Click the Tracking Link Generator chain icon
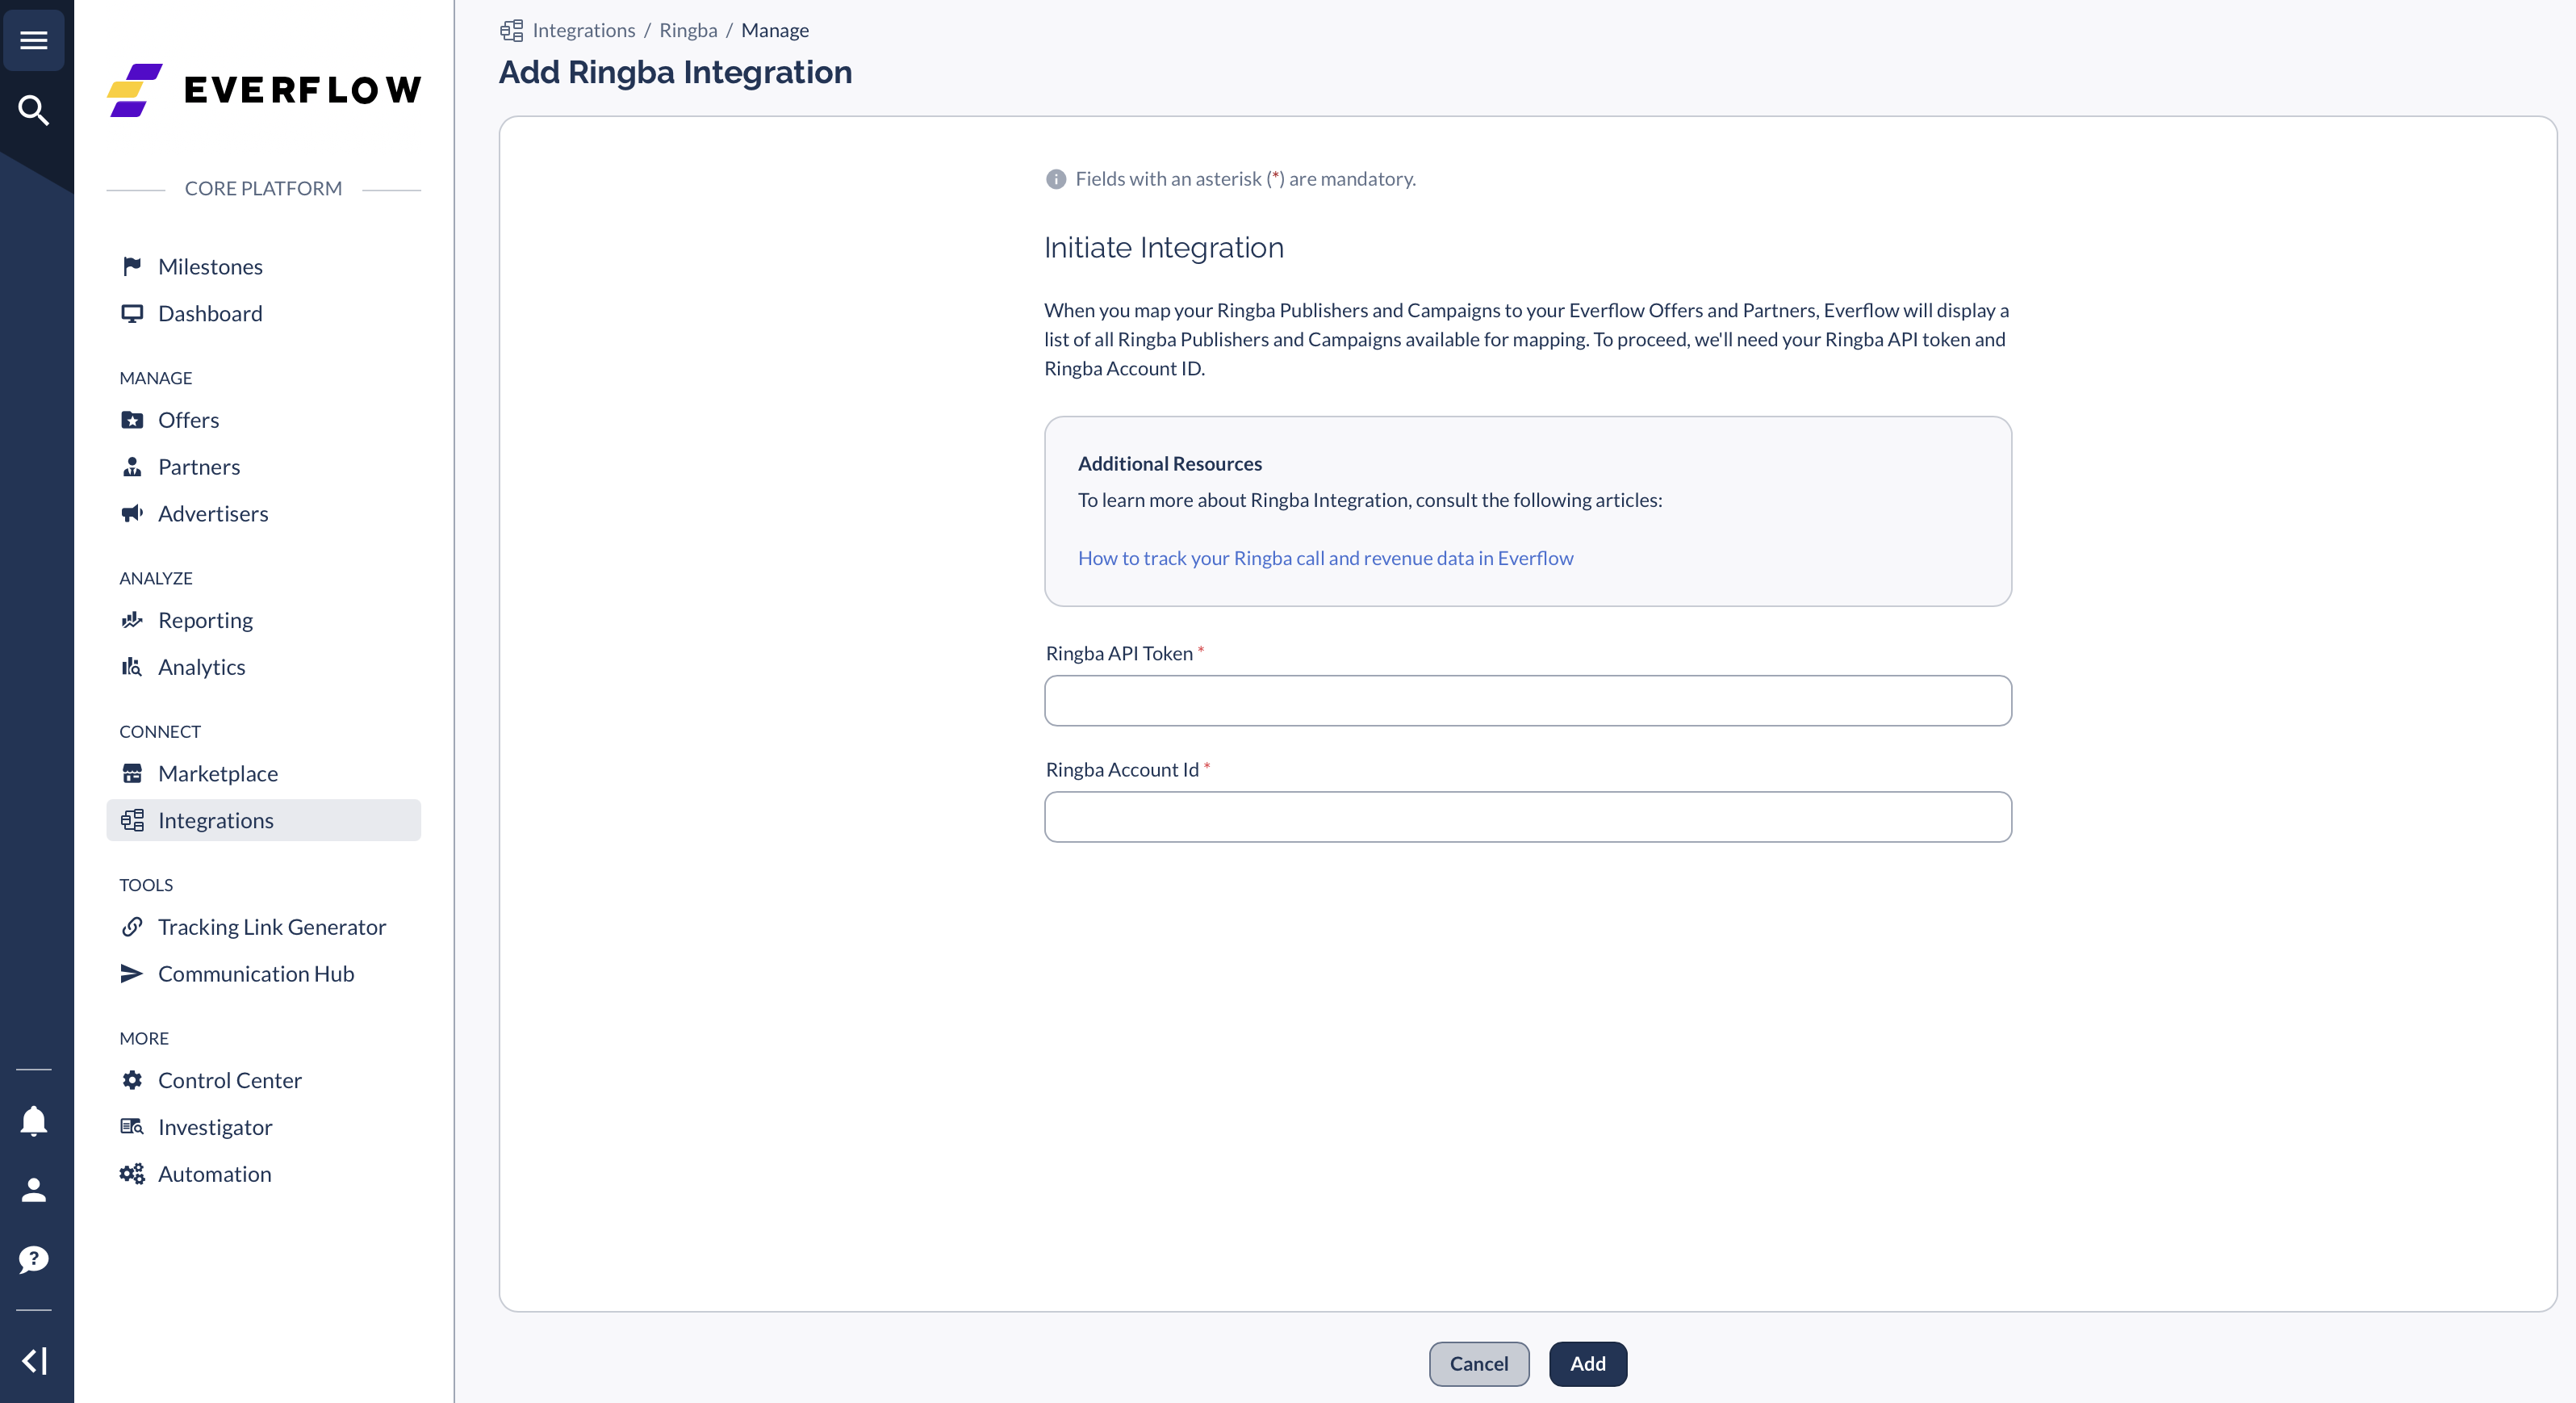 point(132,927)
